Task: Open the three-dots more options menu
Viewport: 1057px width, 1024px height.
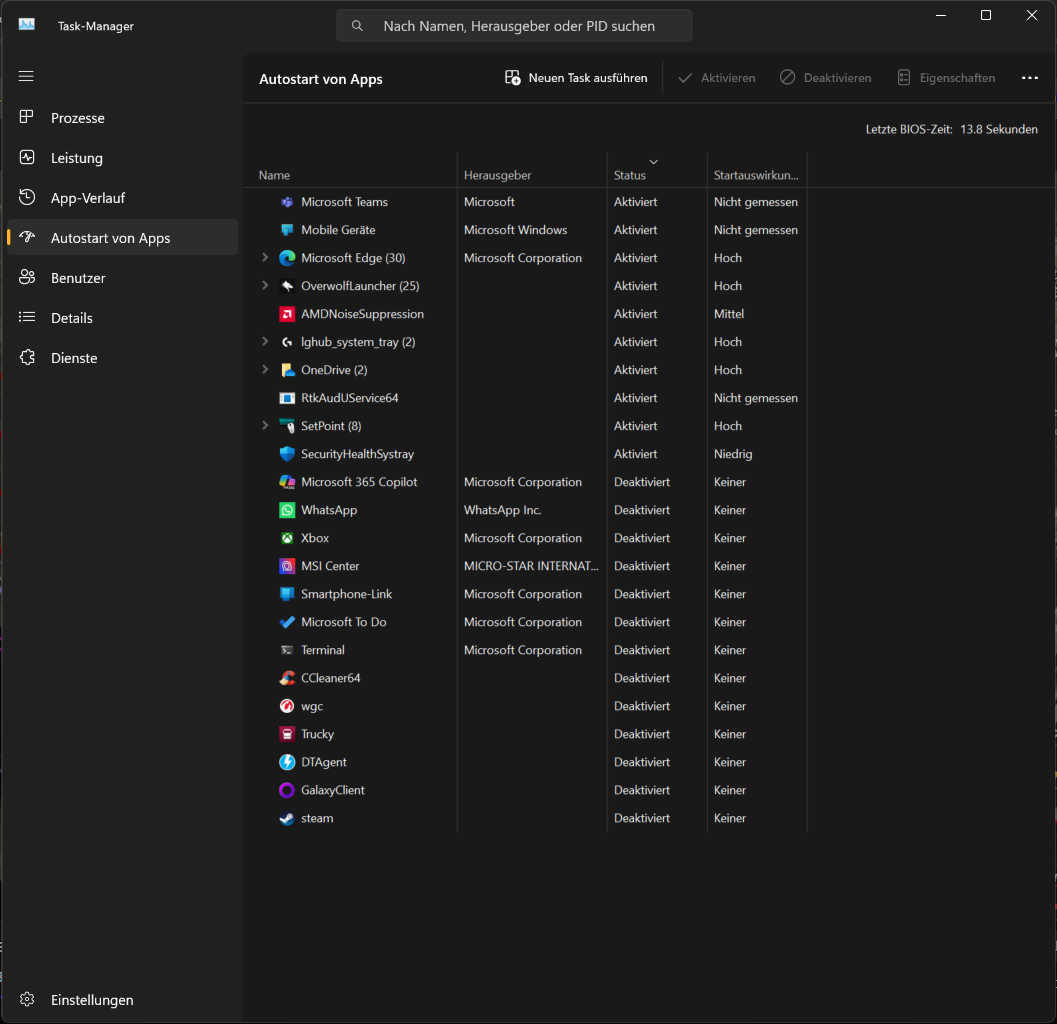Action: pyautogui.click(x=1029, y=78)
